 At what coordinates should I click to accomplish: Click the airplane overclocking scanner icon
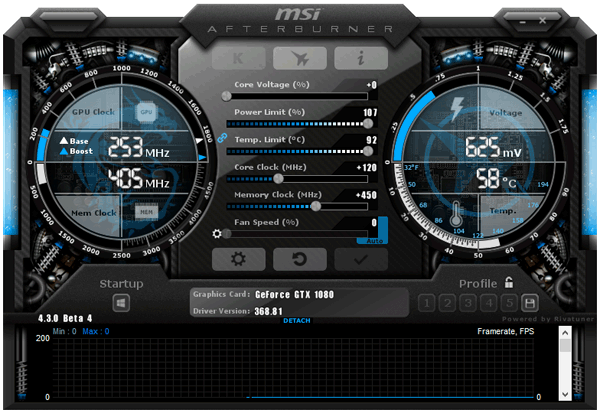pos(300,58)
